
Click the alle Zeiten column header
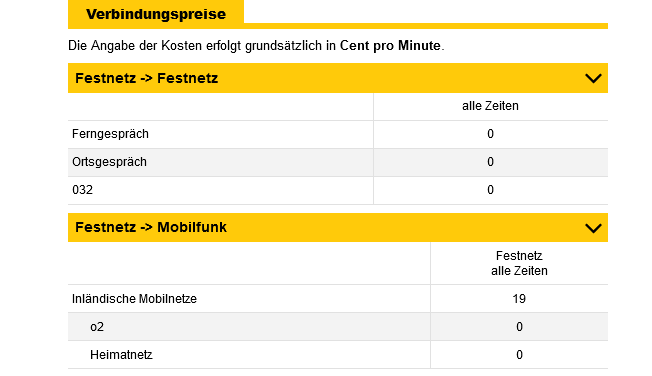pyautogui.click(x=490, y=106)
